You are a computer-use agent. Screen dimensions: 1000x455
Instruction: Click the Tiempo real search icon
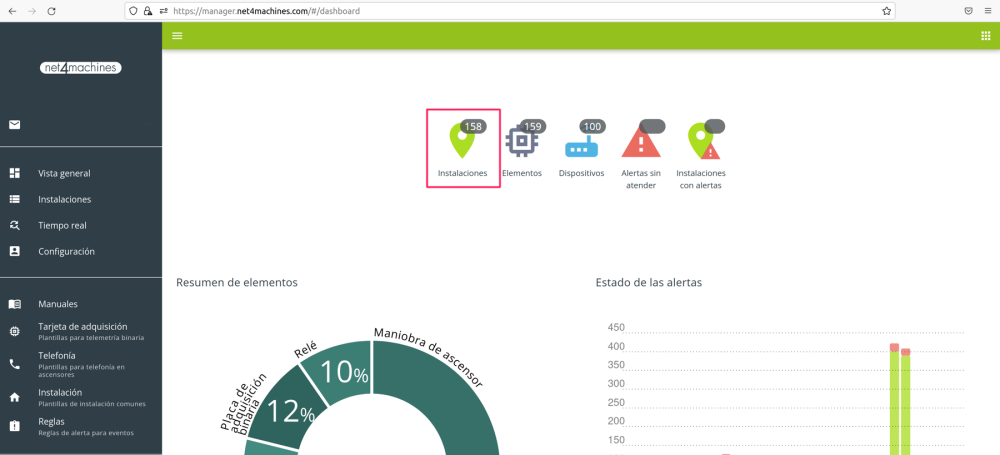pos(15,225)
